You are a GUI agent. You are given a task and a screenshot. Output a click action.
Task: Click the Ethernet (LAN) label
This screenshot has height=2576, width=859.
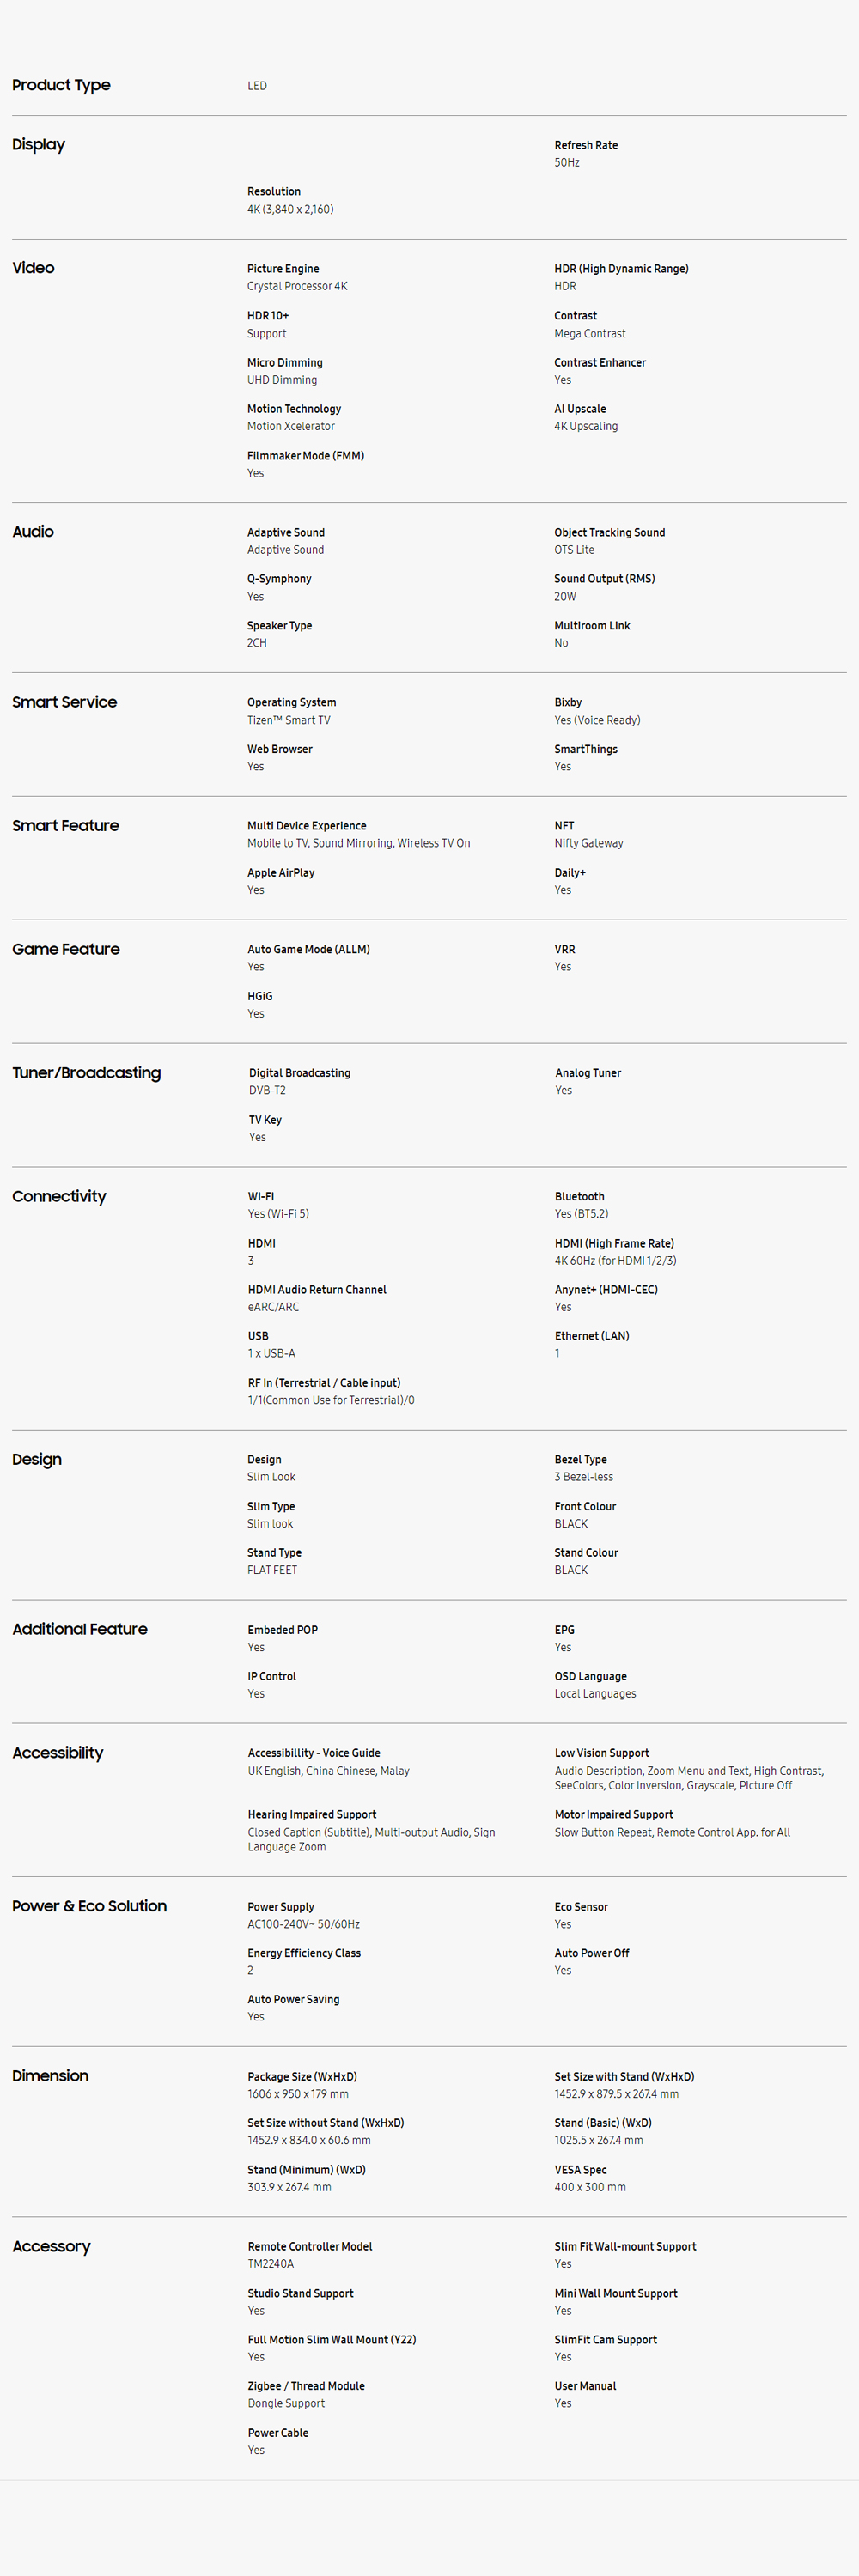click(592, 1336)
